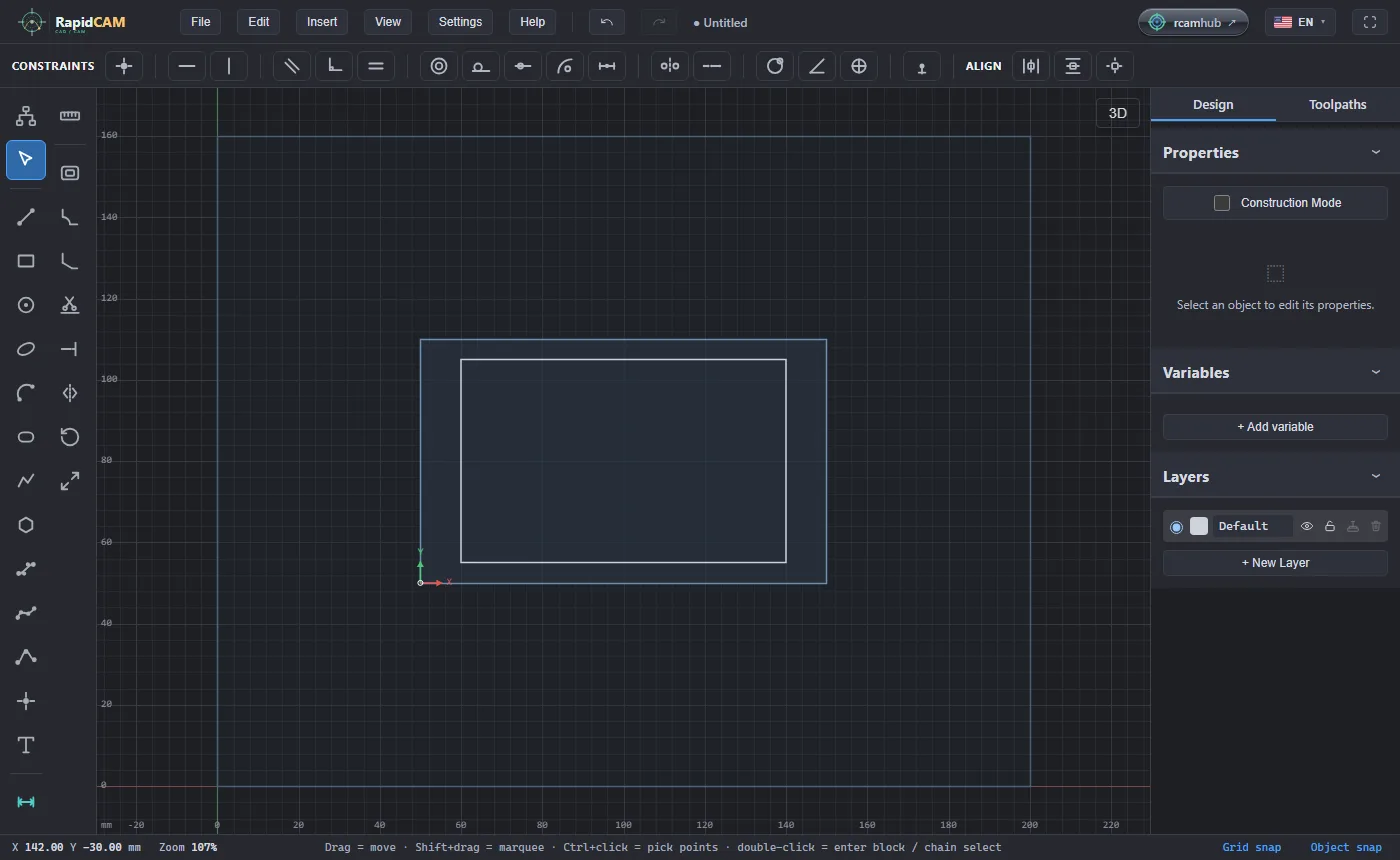Click the + New Layer button

pyautogui.click(x=1275, y=563)
